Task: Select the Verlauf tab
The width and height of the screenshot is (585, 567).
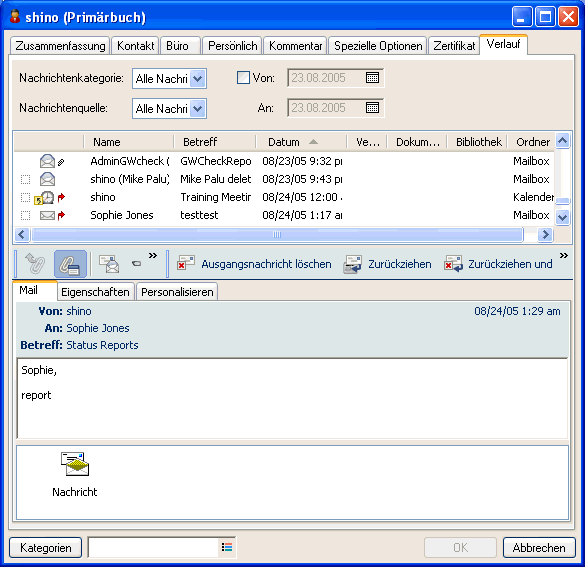Action: [x=504, y=44]
